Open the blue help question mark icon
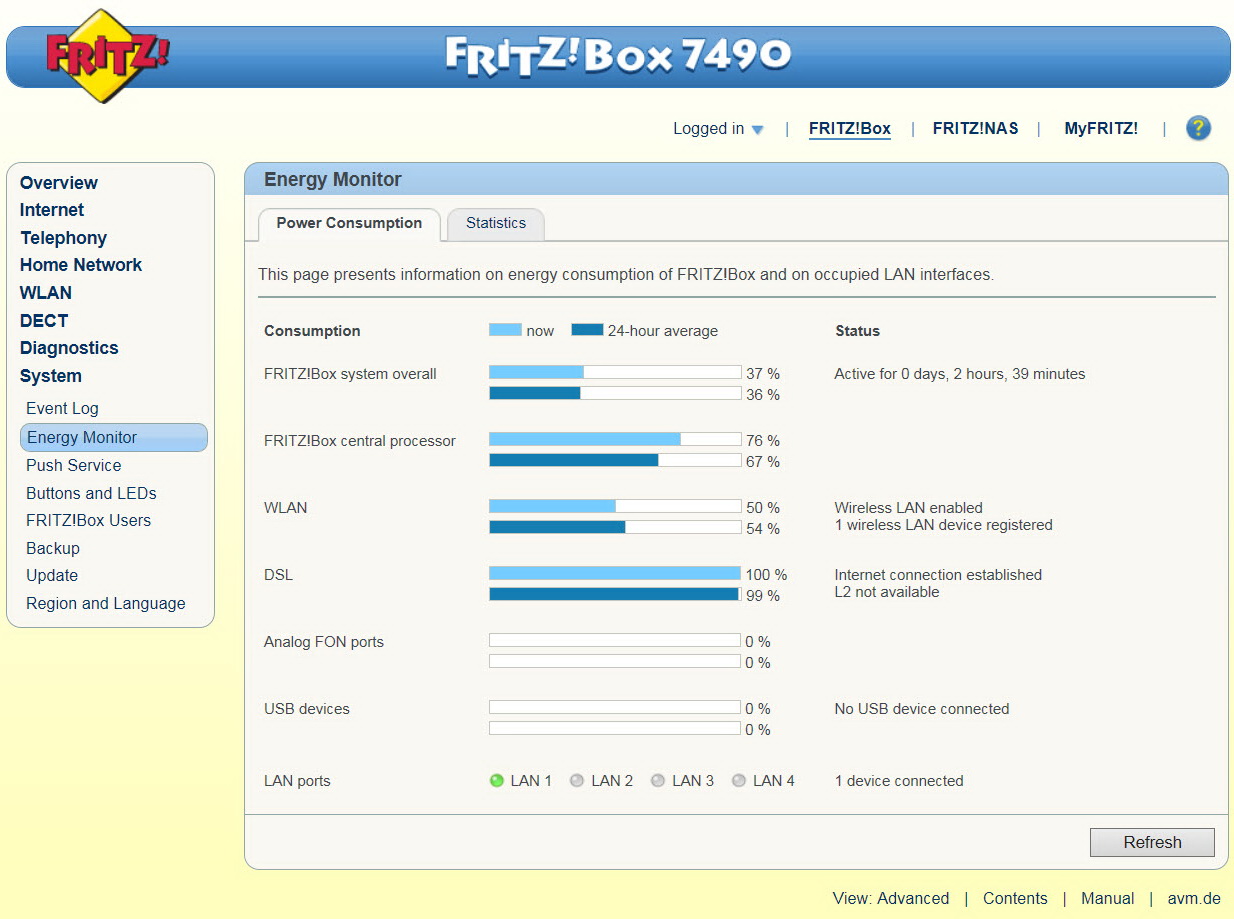Image resolution: width=1234 pixels, height=919 pixels. (x=1198, y=128)
